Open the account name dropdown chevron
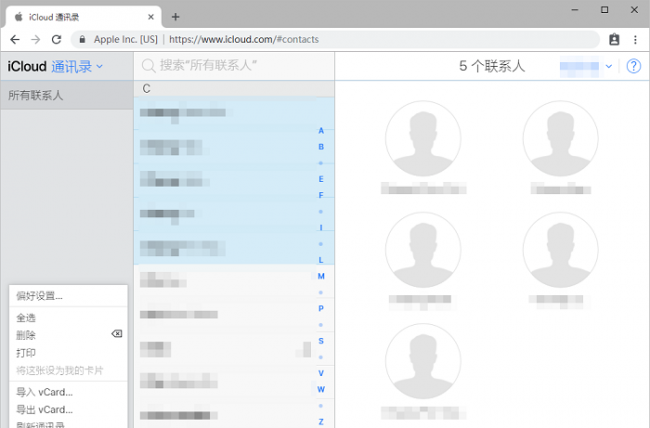The width and height of the screenshot is (650, 428). pyautogui.click(x=609, y=66)
